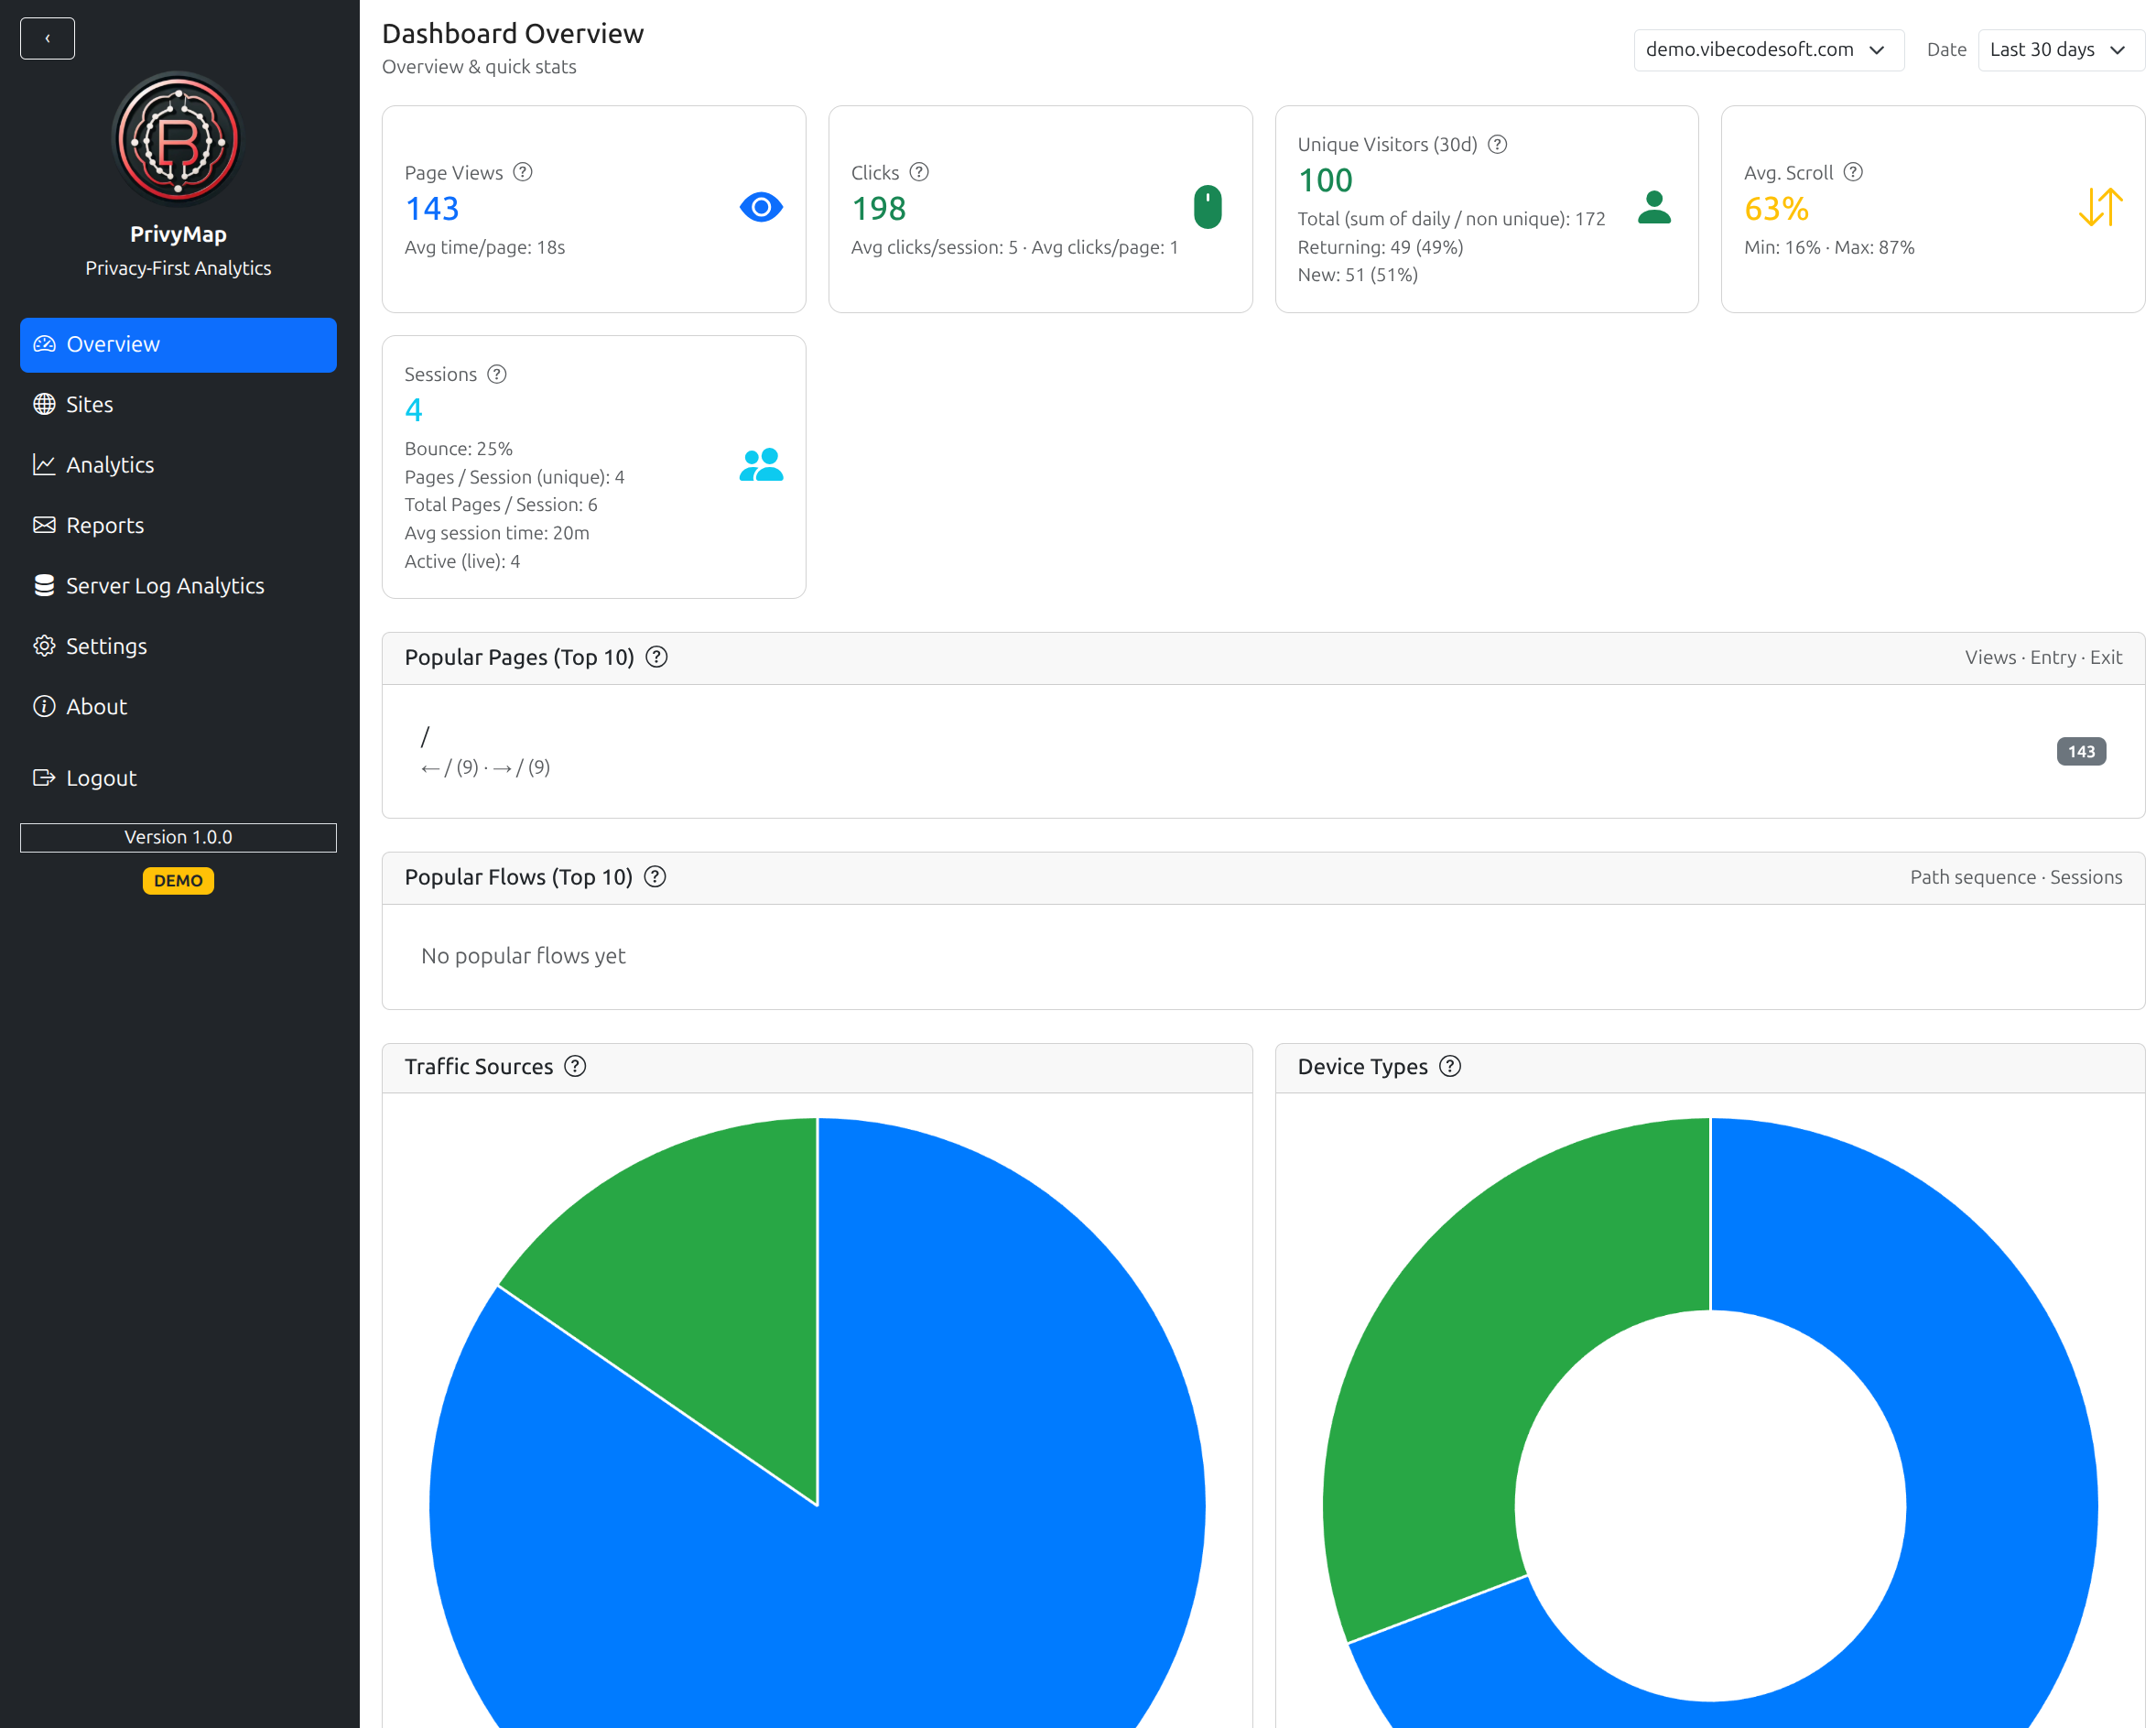
Task: Click the Page Views help icon
Action: [522, 172]
